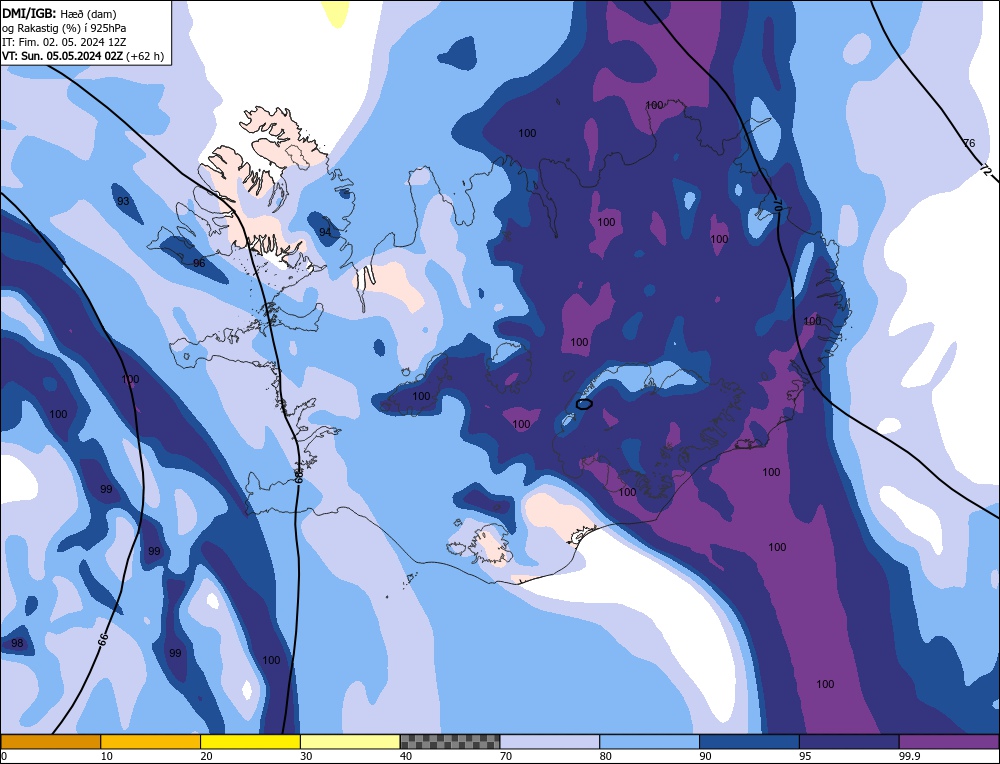Click the humidity value '96' on the map

click(199, 263)
